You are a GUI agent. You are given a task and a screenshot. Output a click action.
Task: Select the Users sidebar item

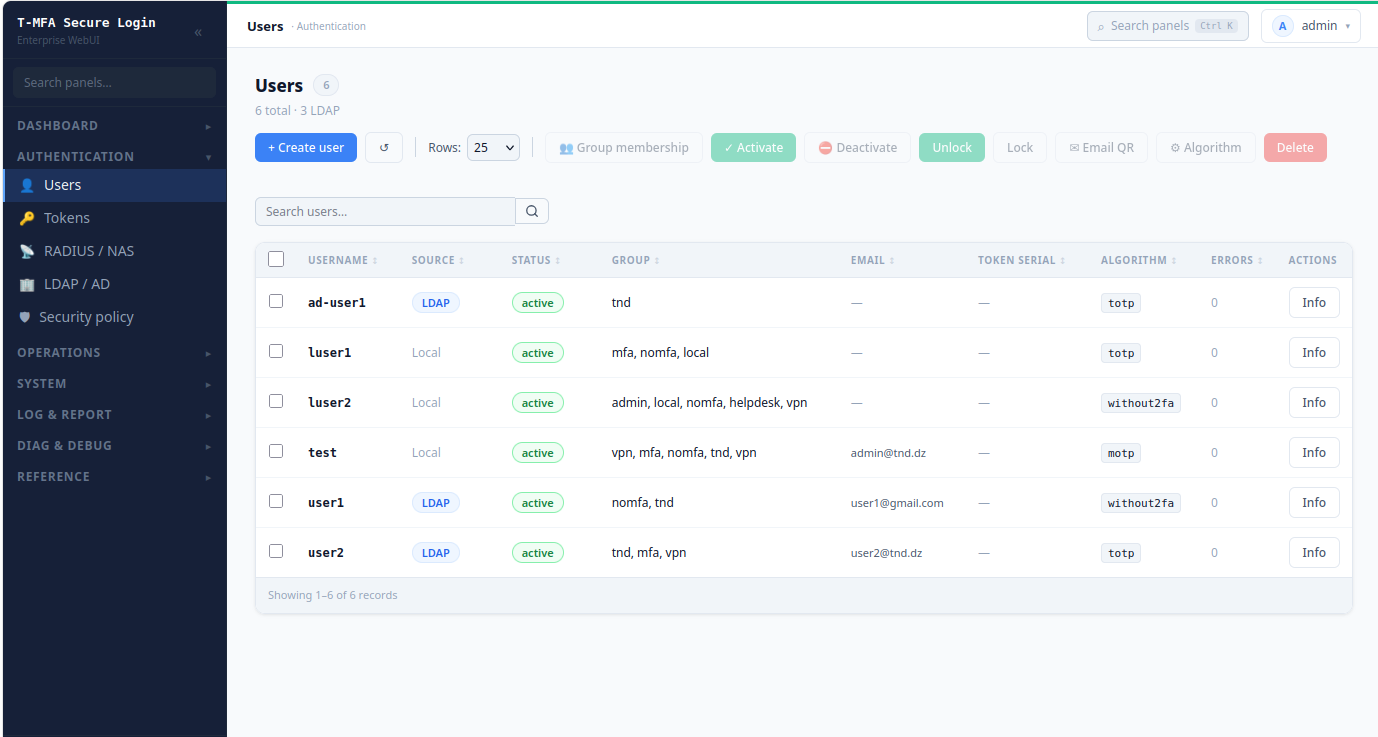[x=114, y=185]
